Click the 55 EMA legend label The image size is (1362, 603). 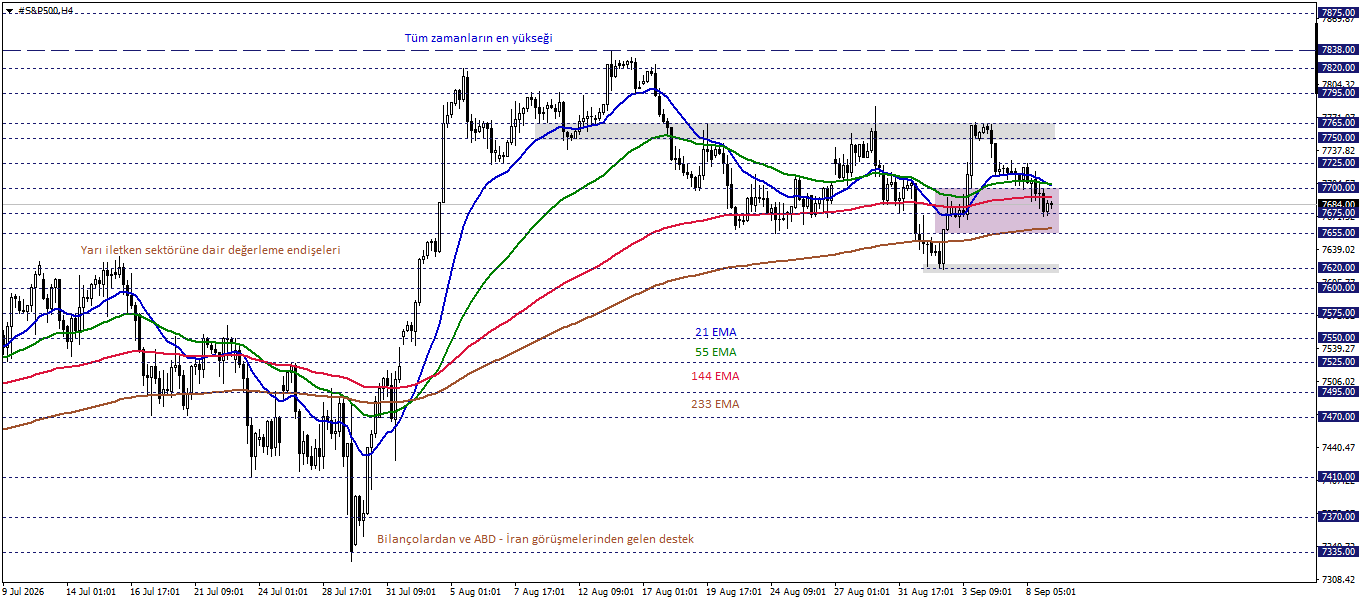(x=716, y=352)
